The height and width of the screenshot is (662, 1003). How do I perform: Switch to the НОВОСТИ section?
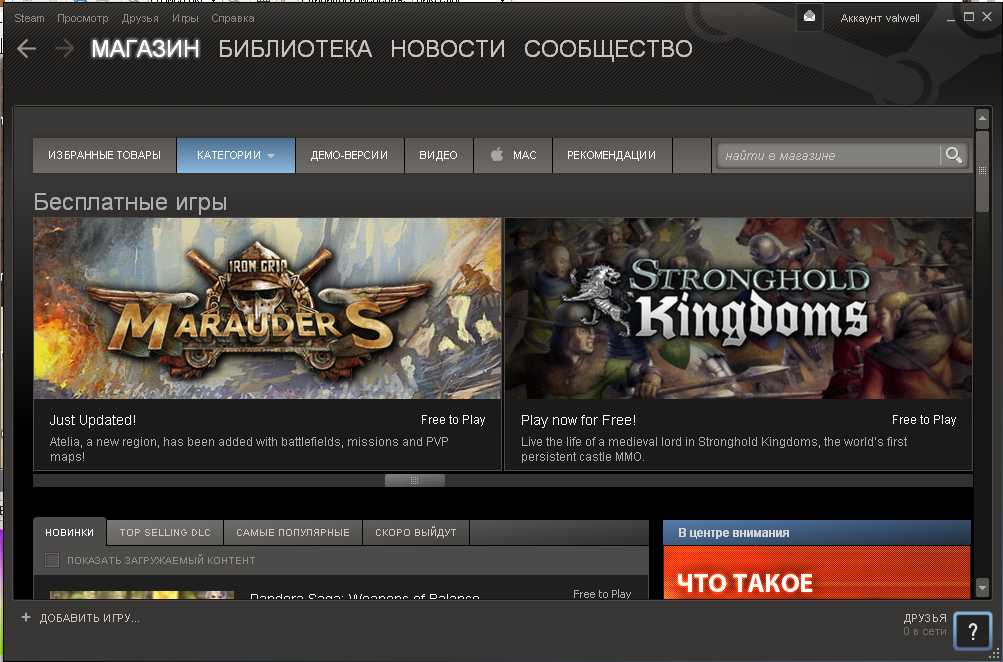point(448,49)
